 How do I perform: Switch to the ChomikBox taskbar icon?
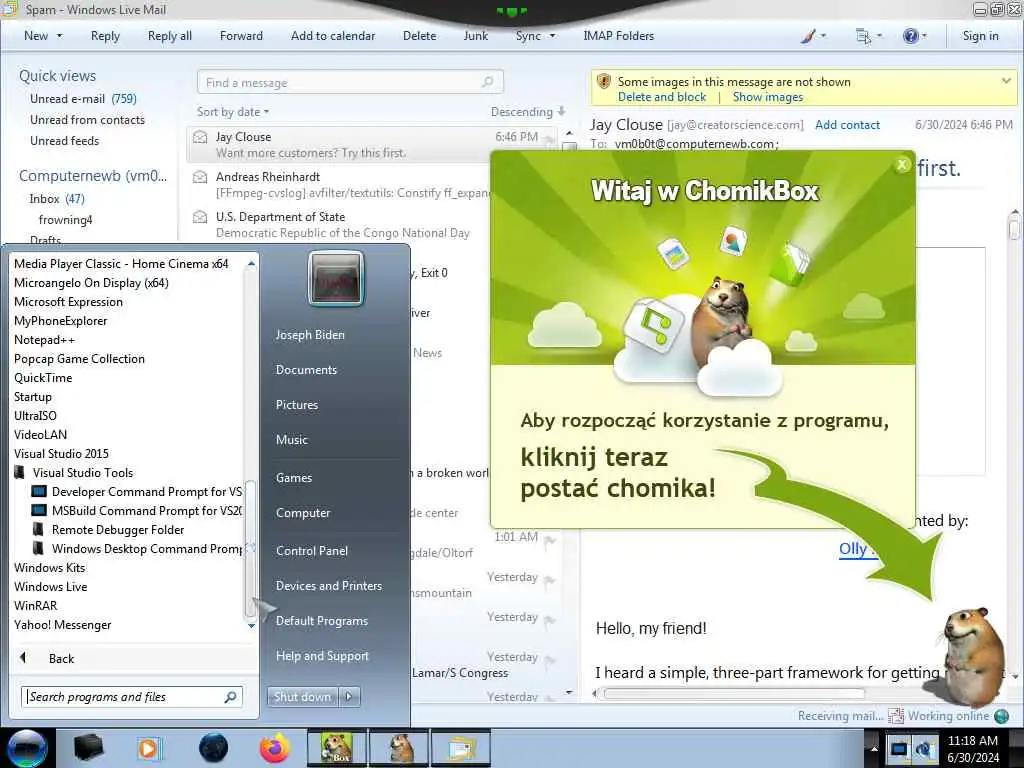[337, 748]
